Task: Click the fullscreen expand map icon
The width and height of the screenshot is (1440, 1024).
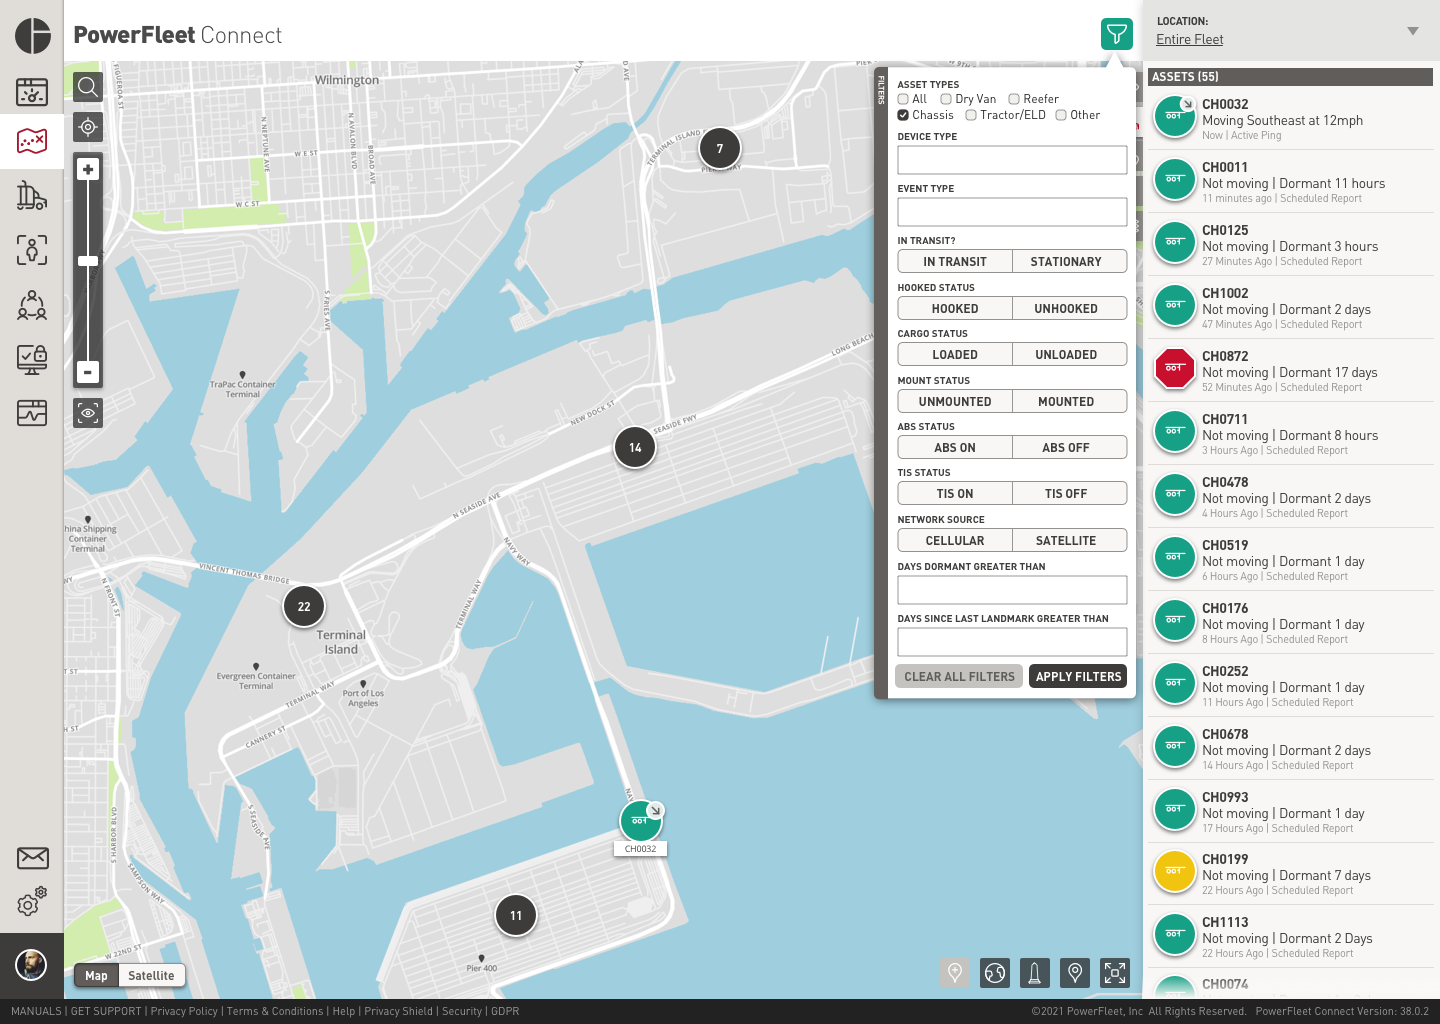Action: coord(1114,972)
